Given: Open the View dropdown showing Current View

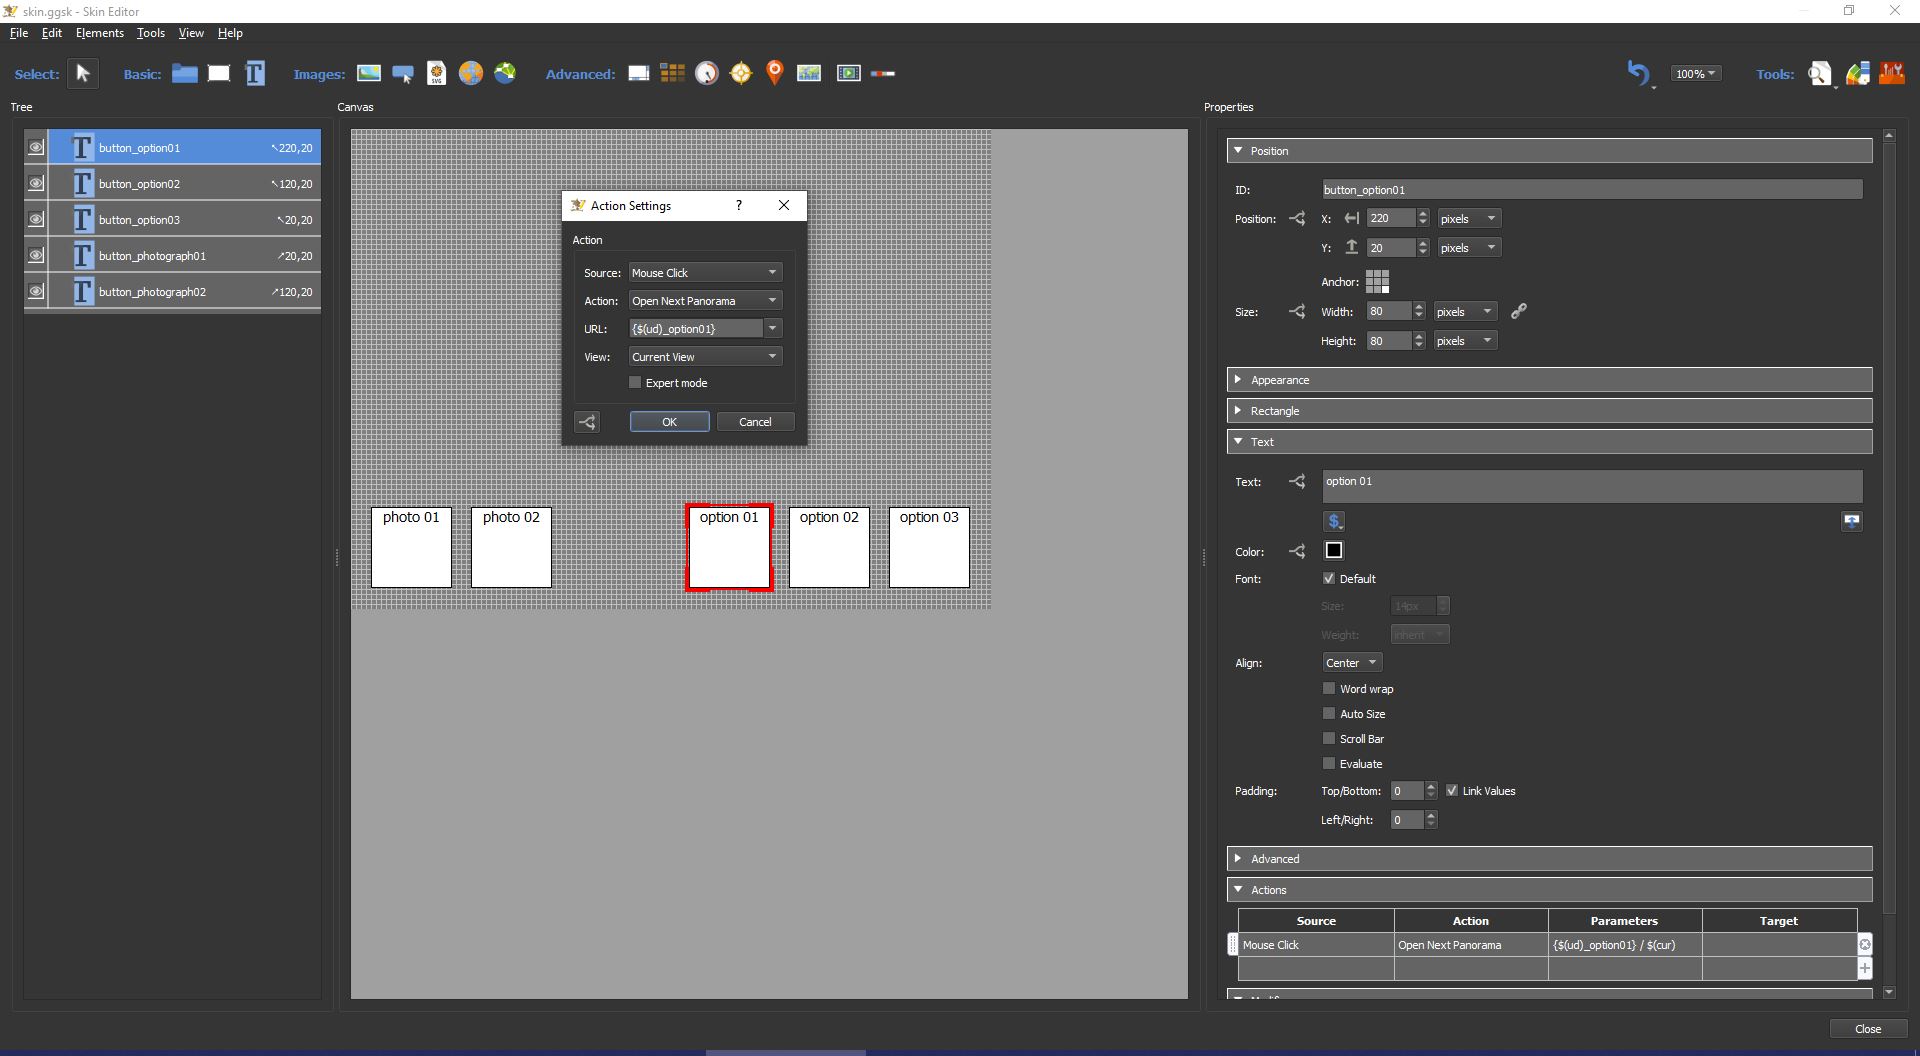Looking at the screenshot, I should [x=705, y=356].
